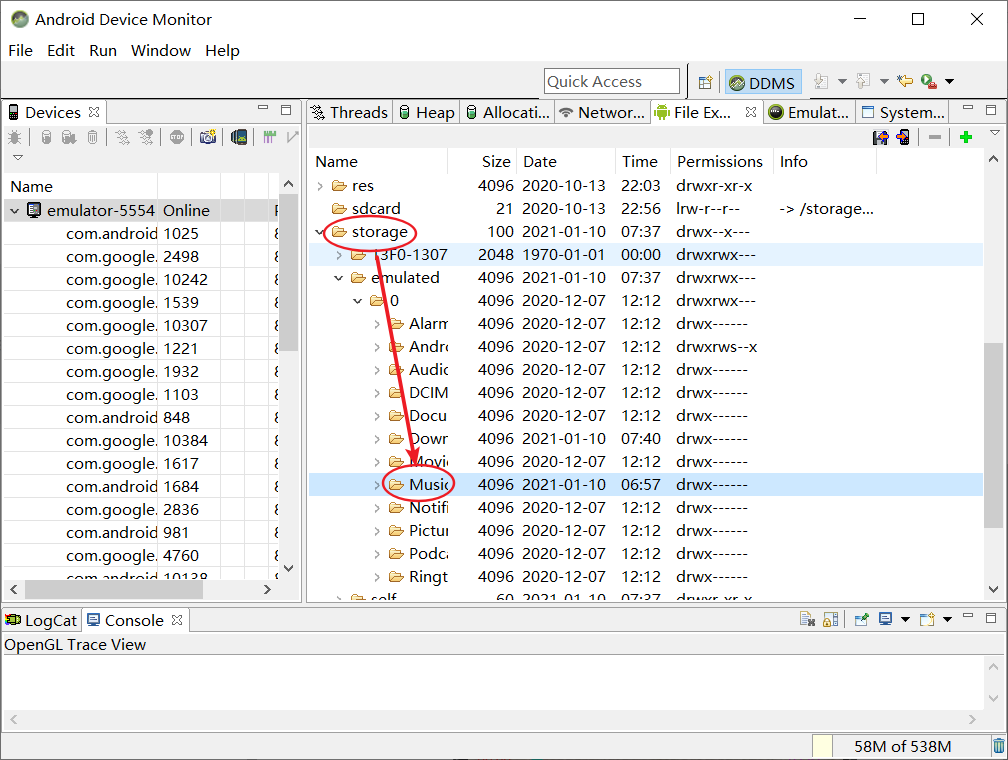Switch to the LogCat tab

click(42, 620)
